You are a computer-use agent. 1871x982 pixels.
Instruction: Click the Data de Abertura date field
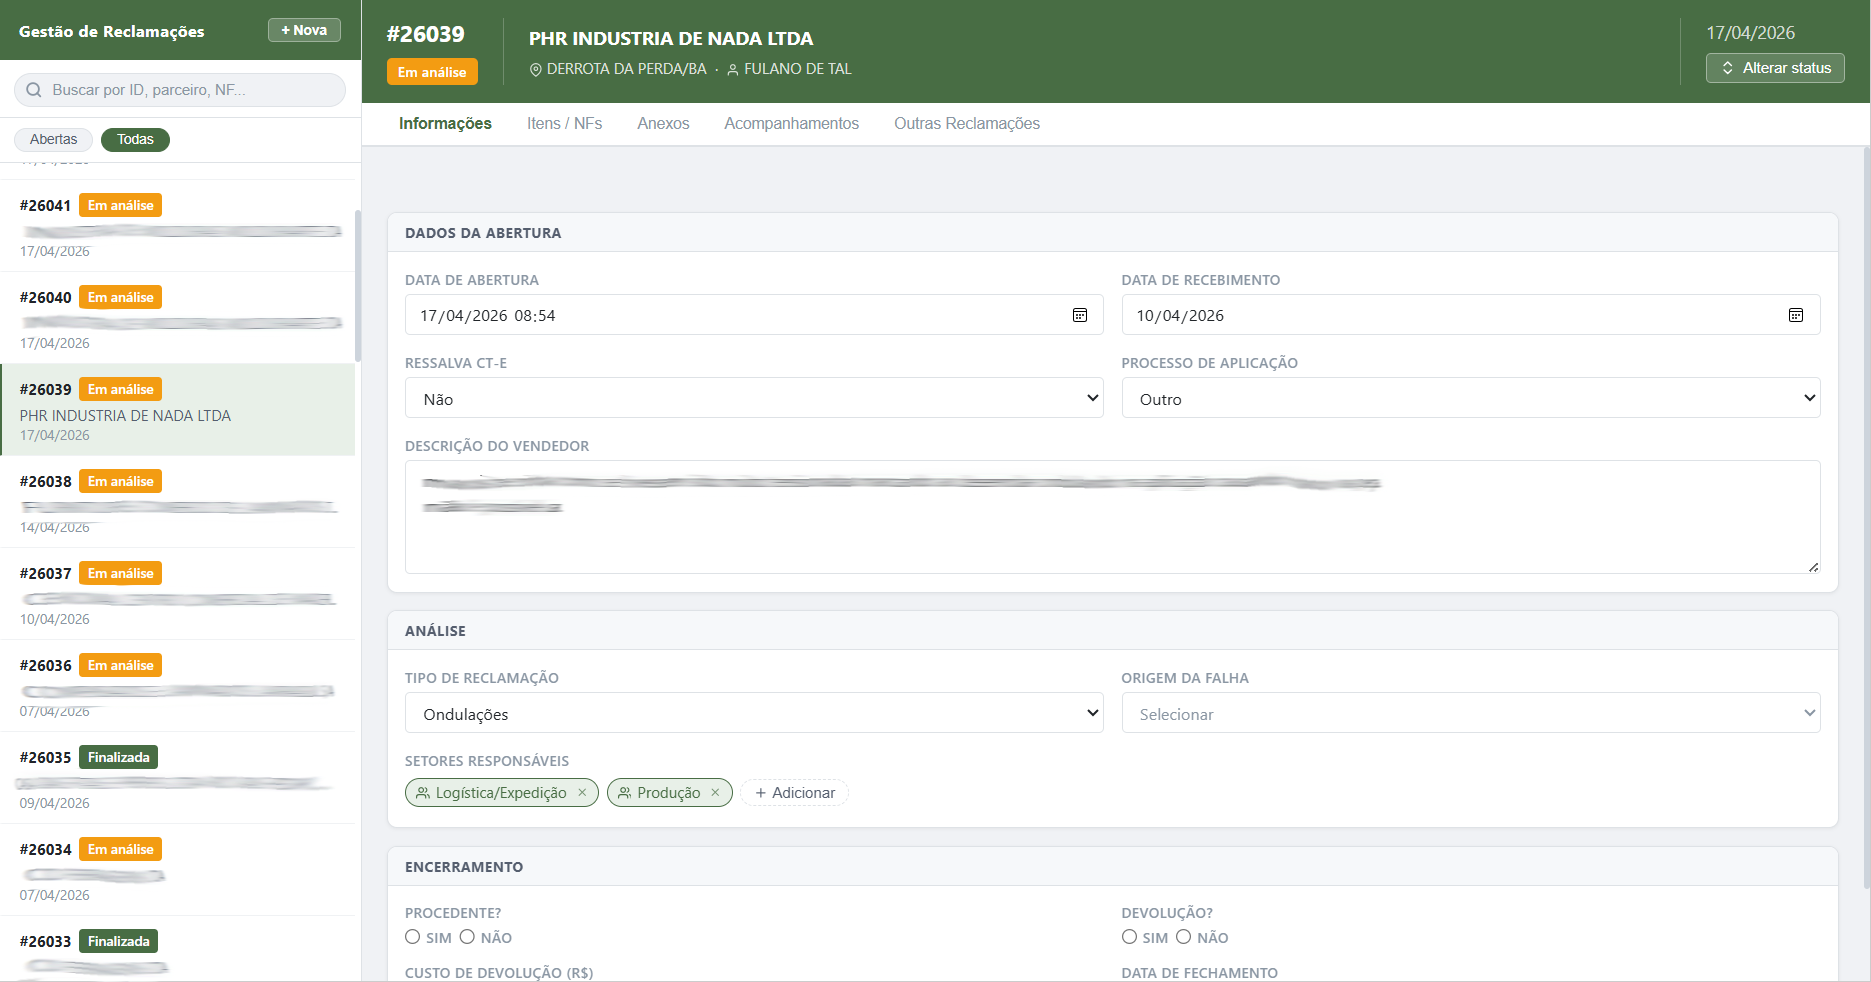pyautogui.click(x=754, y=315)
